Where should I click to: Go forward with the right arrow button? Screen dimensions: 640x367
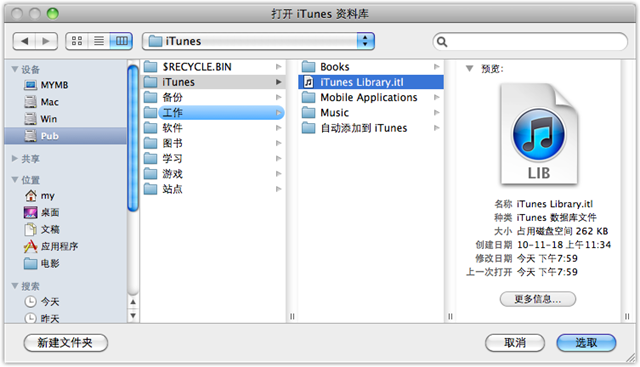[x=46, y=41]
